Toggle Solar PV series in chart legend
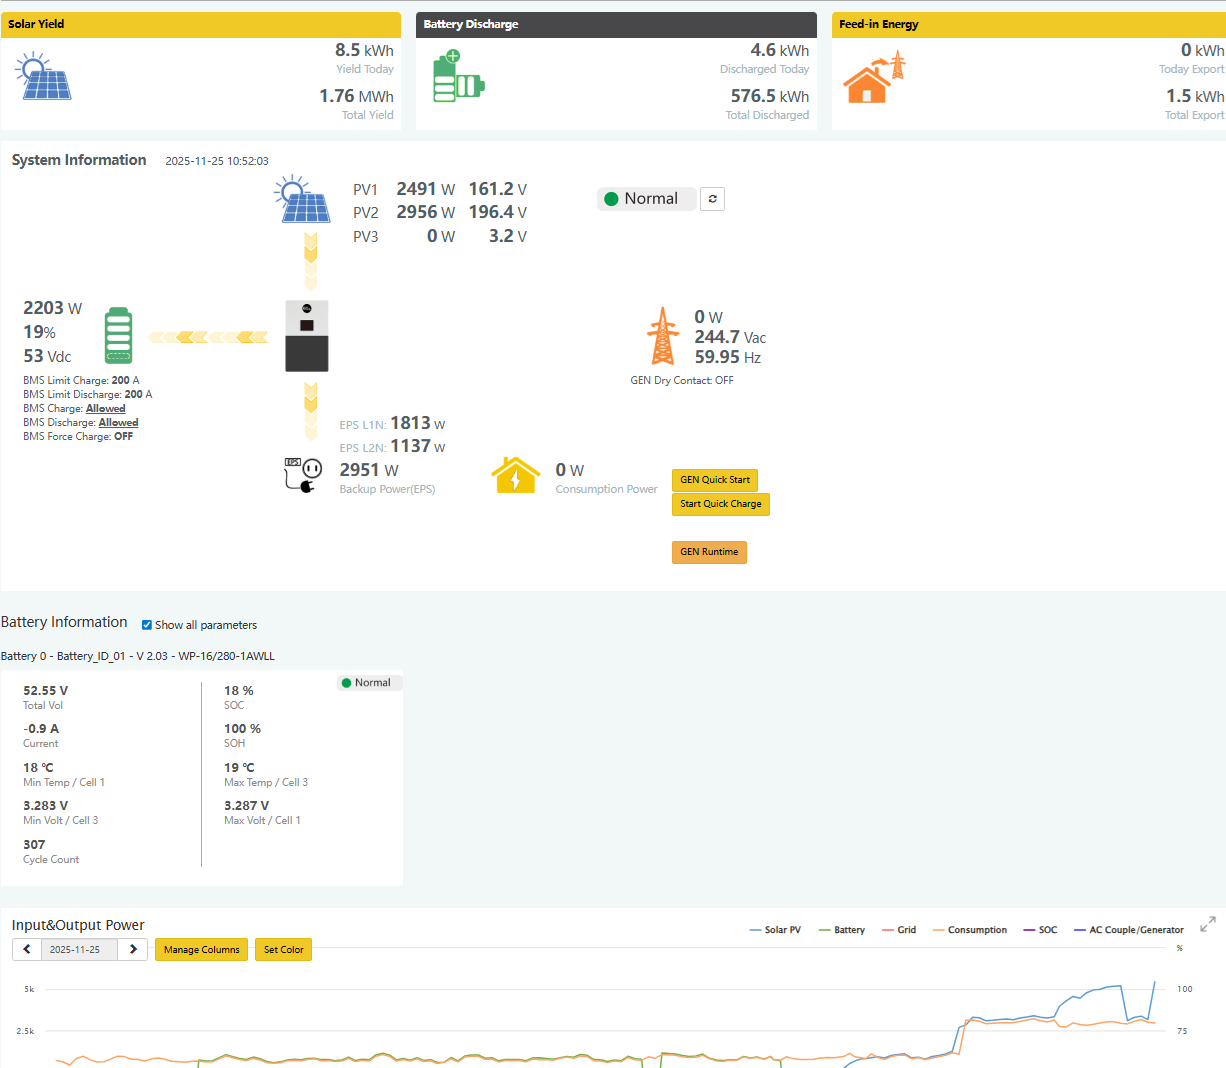Viewport: 1226px width, 1068px height. (775, 930)
